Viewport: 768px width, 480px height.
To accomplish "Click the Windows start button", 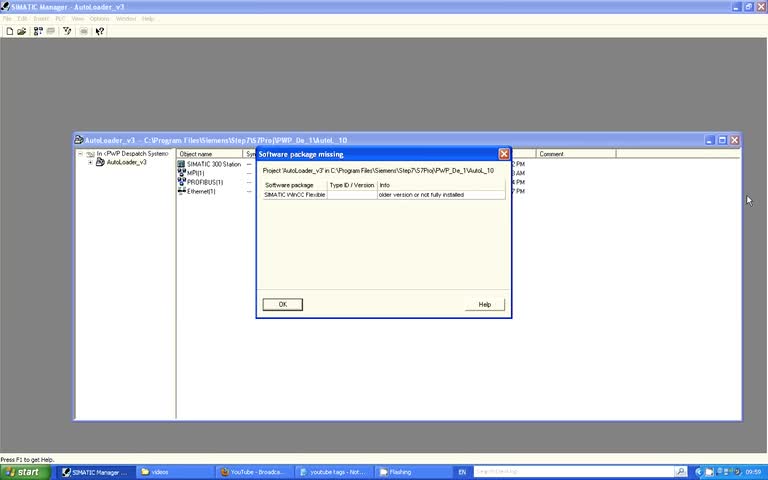I will click(x=25, y=472).
